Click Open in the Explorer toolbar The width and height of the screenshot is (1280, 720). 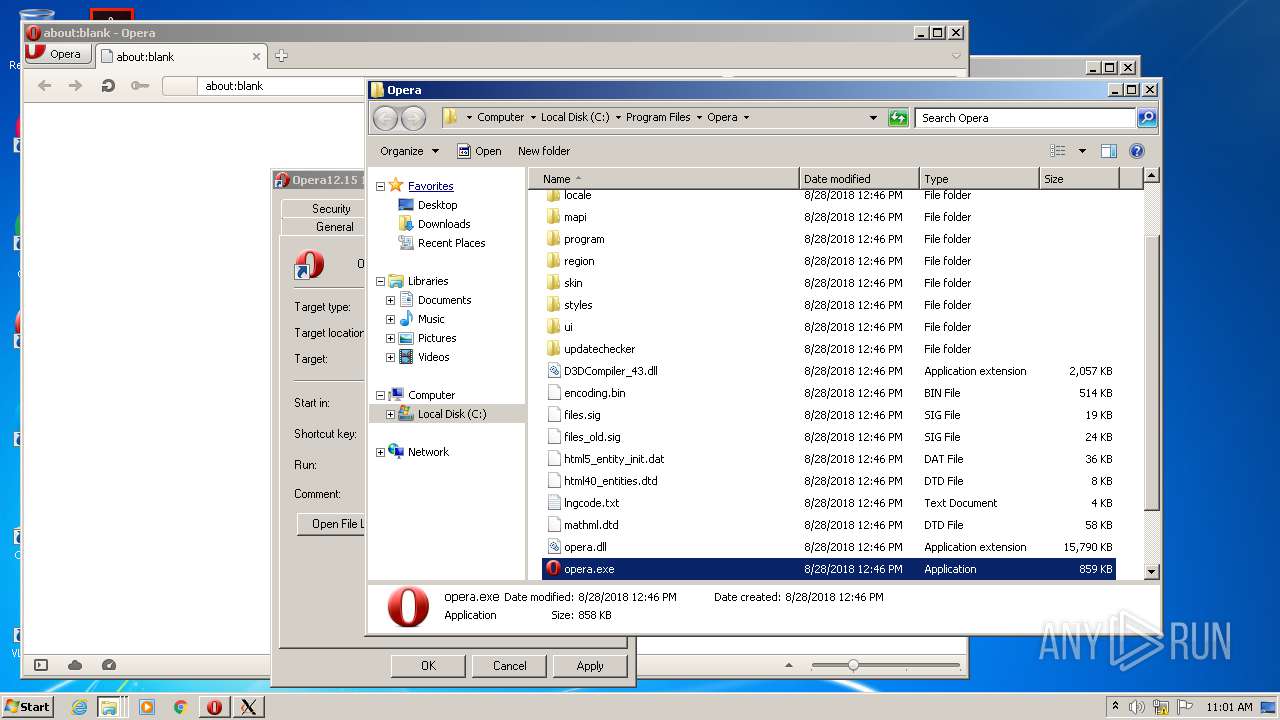click(x=479, y=151)
